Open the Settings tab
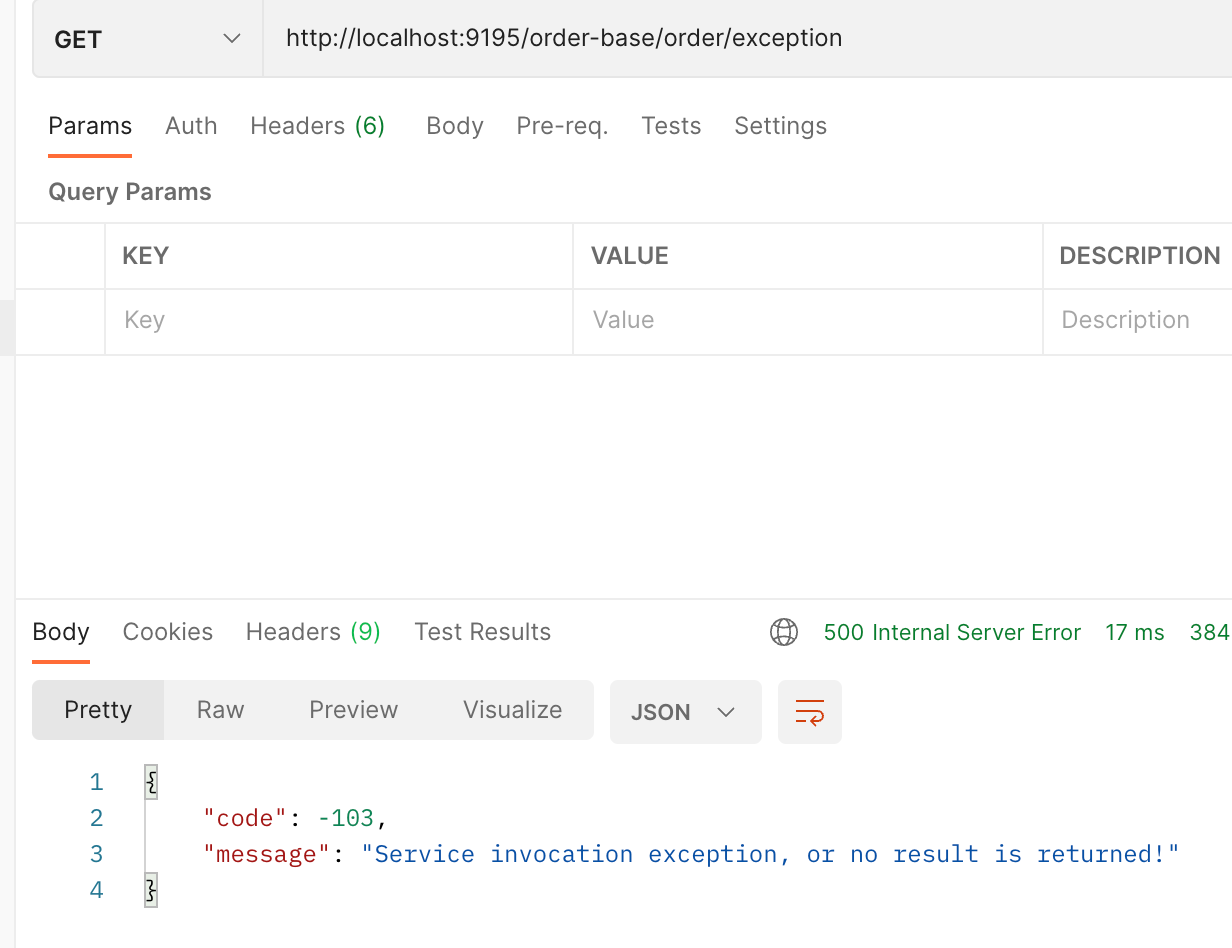 pos(781,126)
